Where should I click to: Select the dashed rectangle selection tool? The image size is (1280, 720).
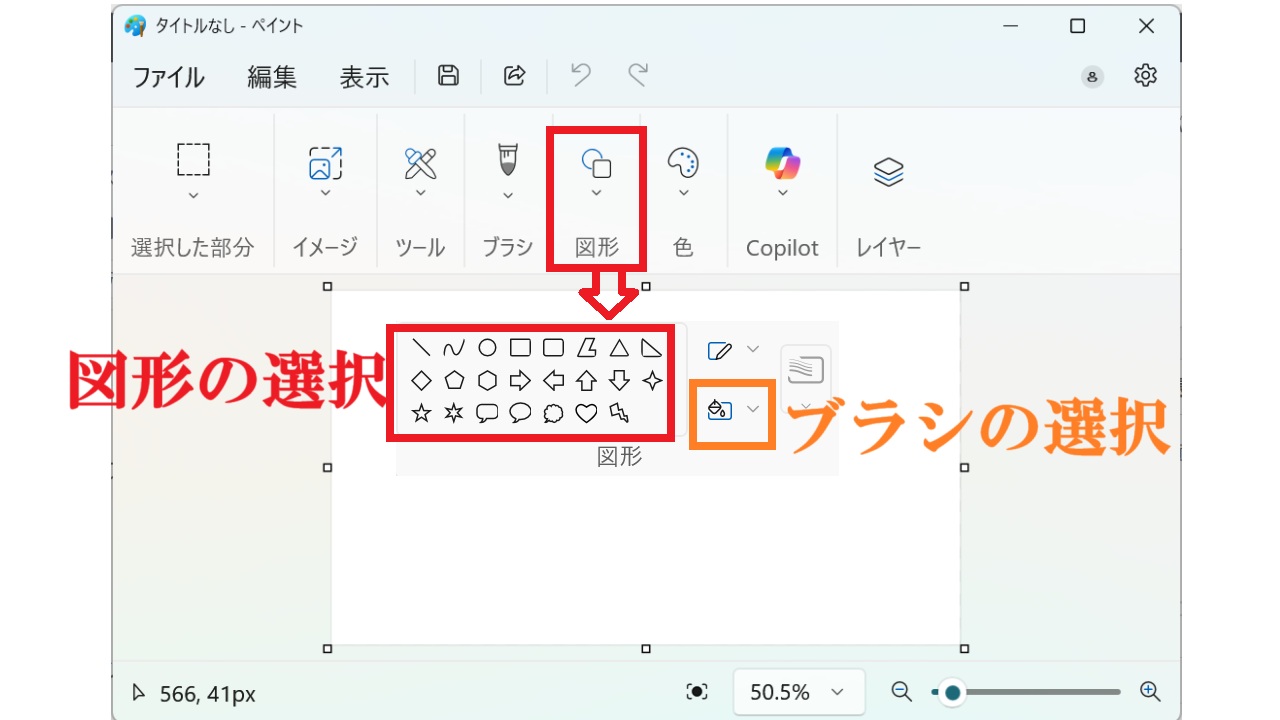coord(193,160)
